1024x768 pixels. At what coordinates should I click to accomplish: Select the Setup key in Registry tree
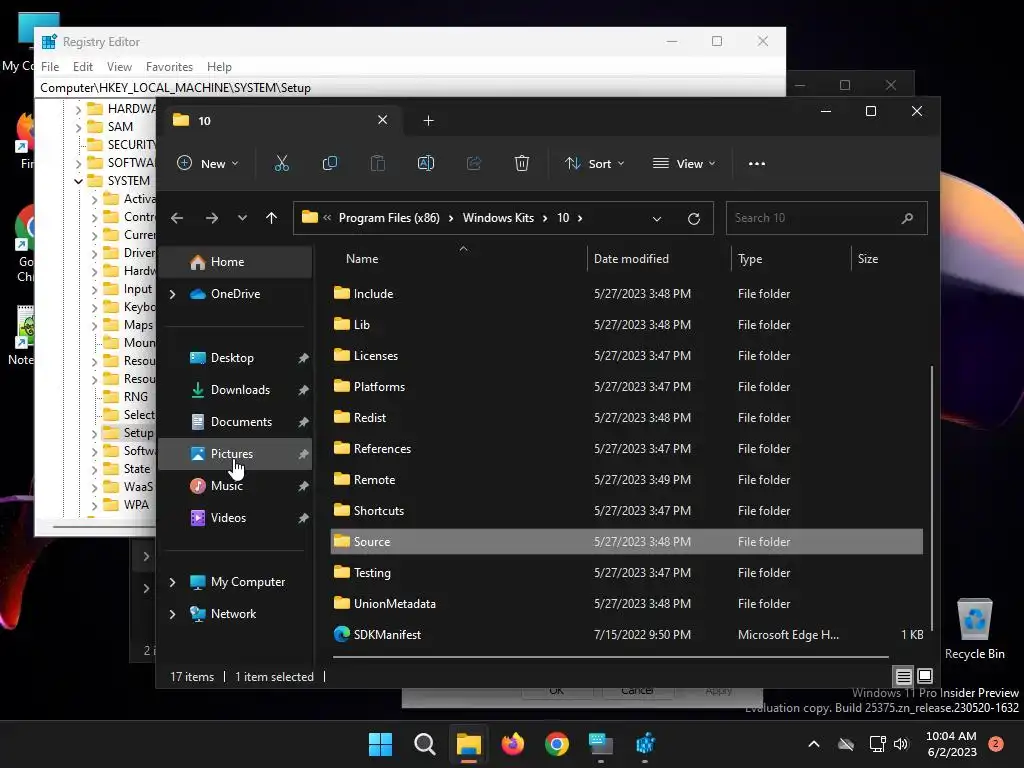point(129,433)
